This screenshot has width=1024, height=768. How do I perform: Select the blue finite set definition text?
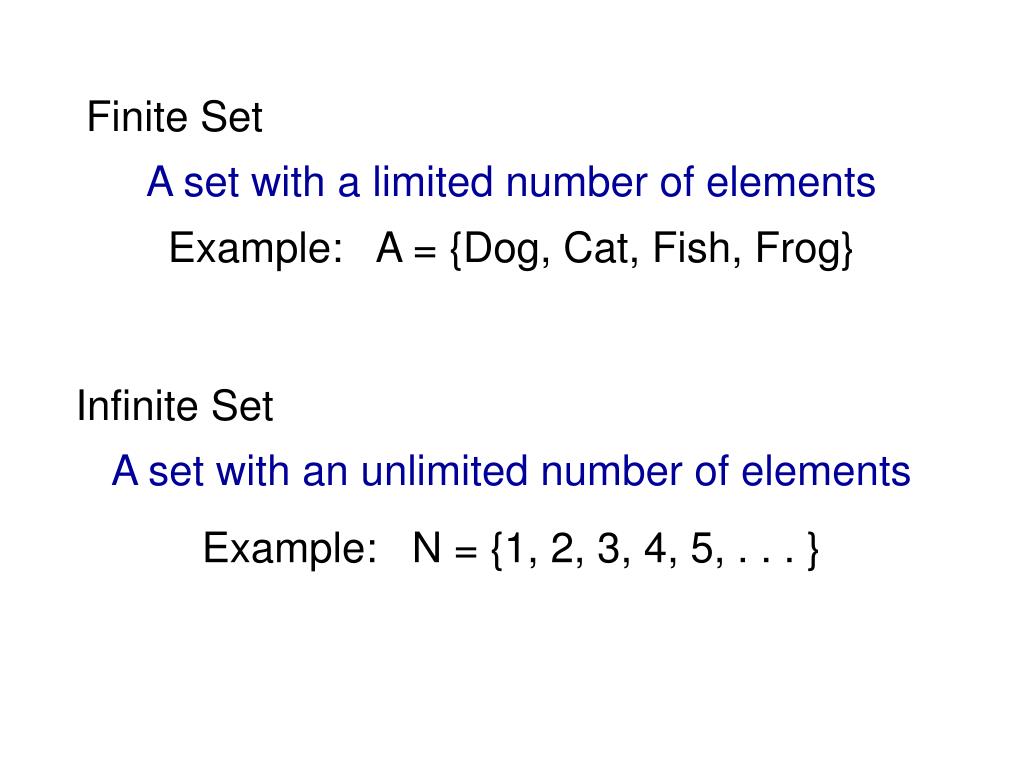pyautogui.click(x=511, y=182)
